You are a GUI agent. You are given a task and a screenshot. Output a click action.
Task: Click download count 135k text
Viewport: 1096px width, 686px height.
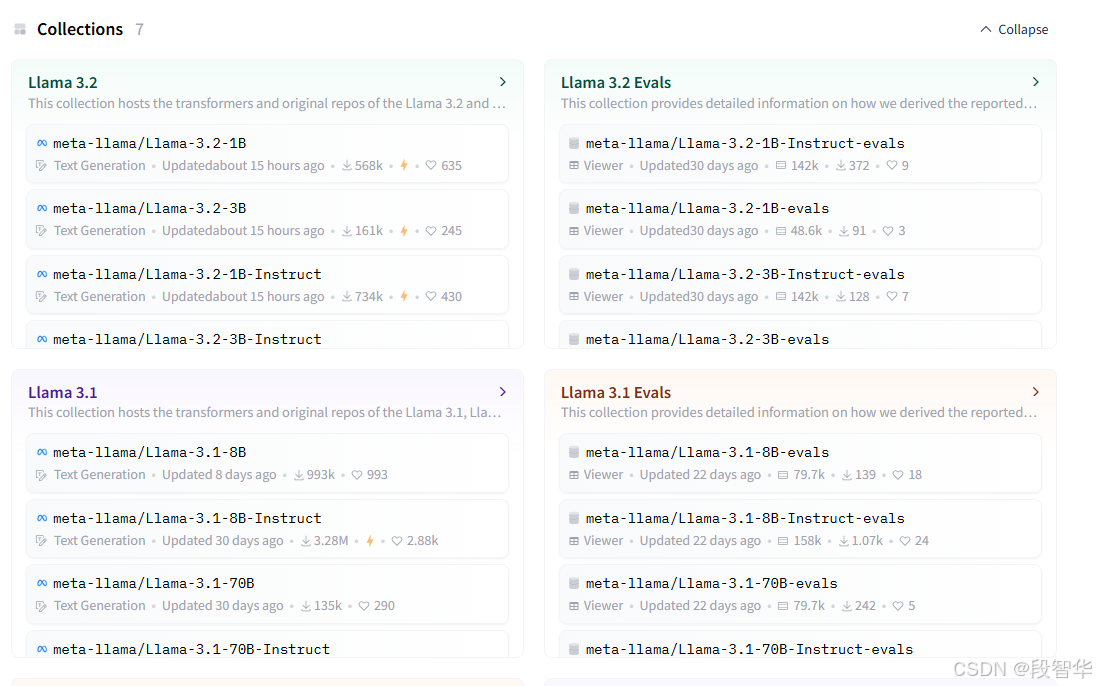click(x=328, y=606)
